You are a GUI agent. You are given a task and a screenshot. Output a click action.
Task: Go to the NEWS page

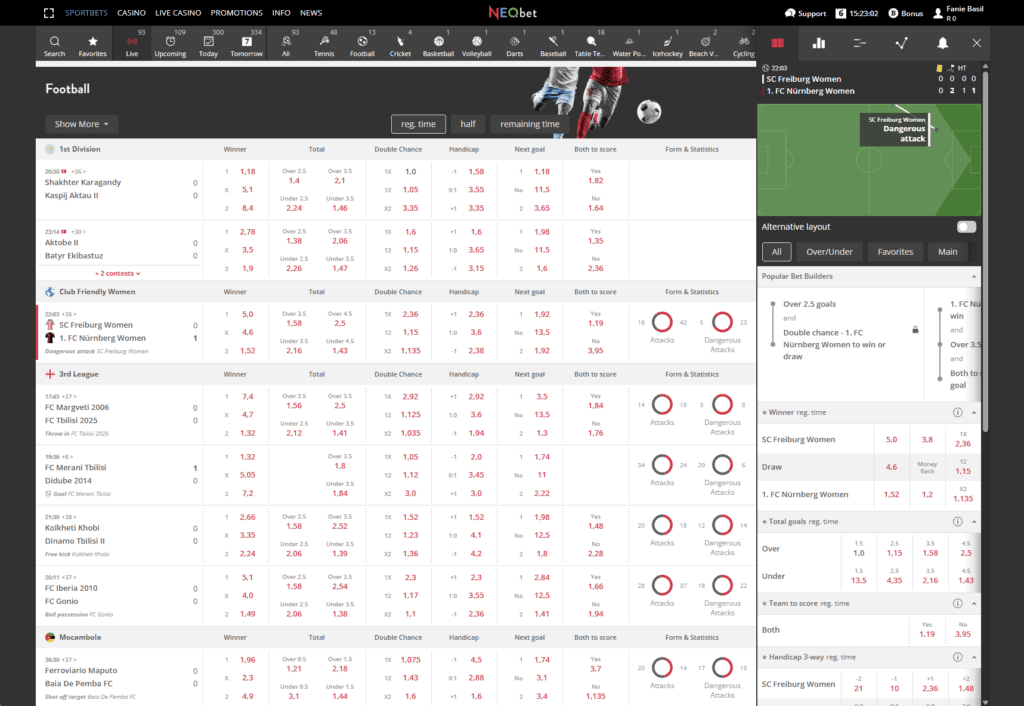pos(311,13)
